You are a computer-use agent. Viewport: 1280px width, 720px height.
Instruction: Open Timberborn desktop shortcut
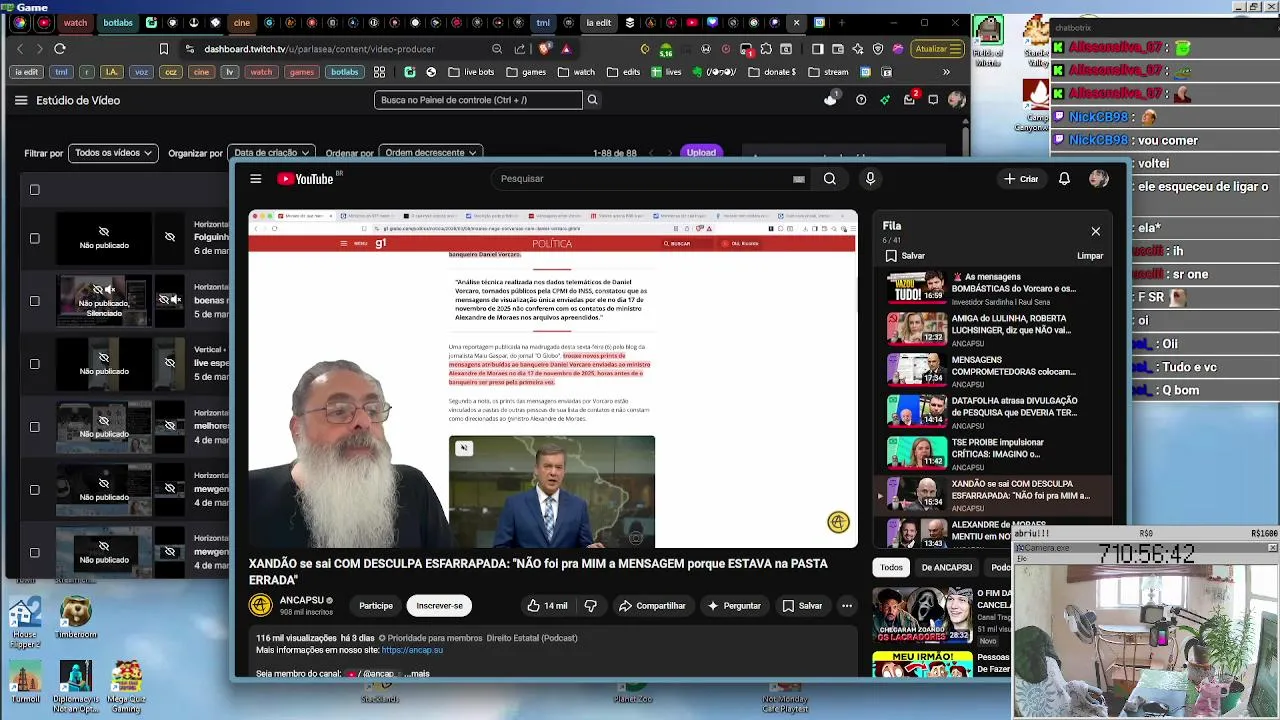(76, 618)
